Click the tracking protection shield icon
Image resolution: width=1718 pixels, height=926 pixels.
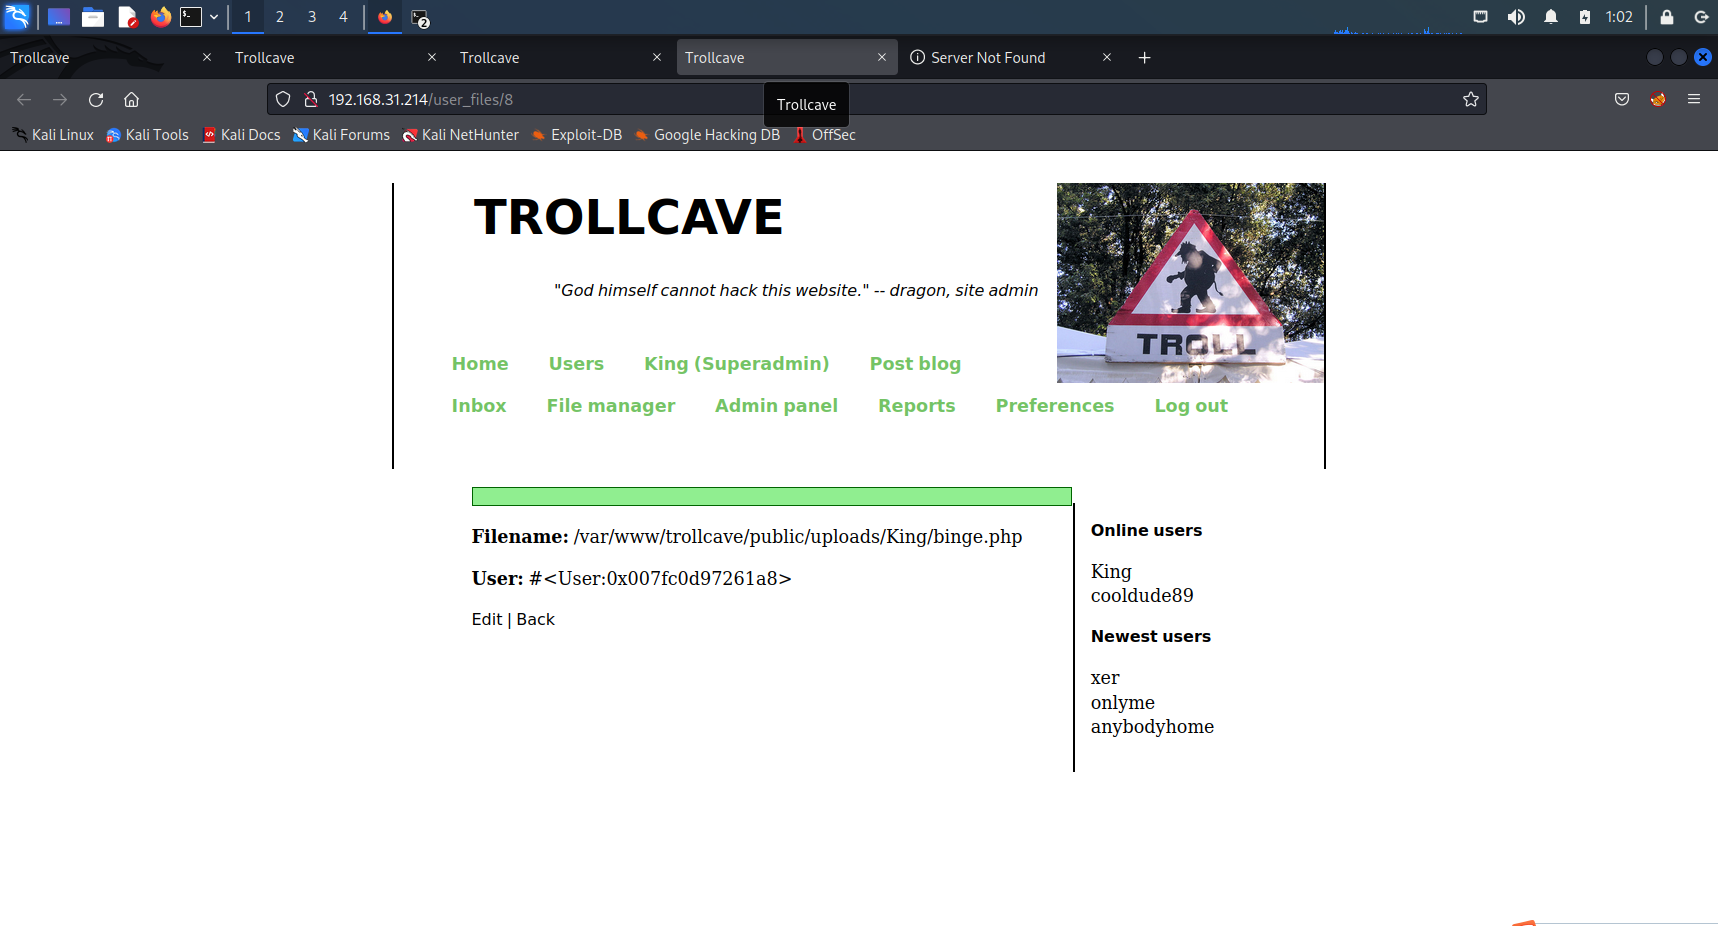tap(283, 99)
